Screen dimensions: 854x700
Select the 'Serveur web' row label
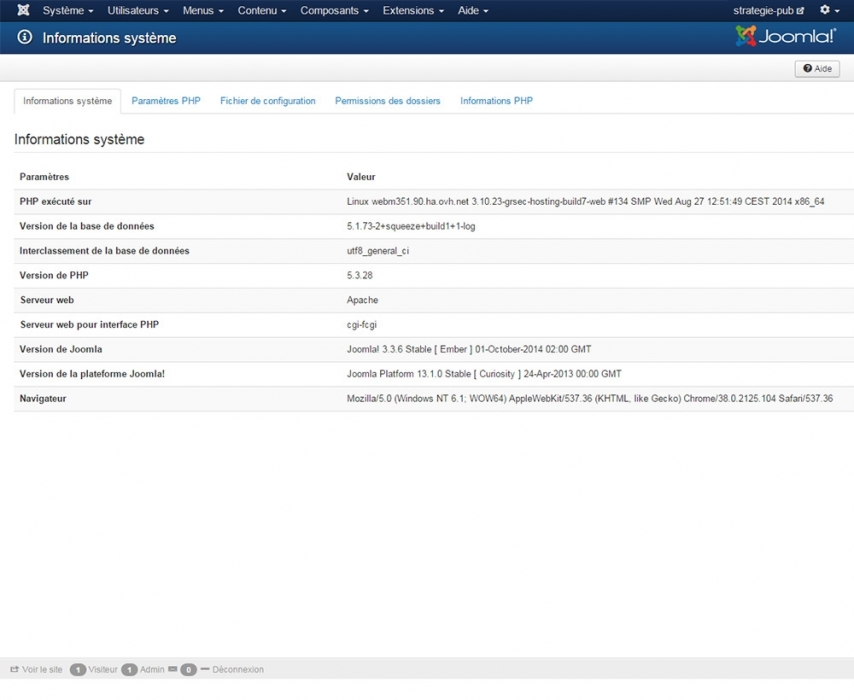pyautogui.click(x=47, y=300)
